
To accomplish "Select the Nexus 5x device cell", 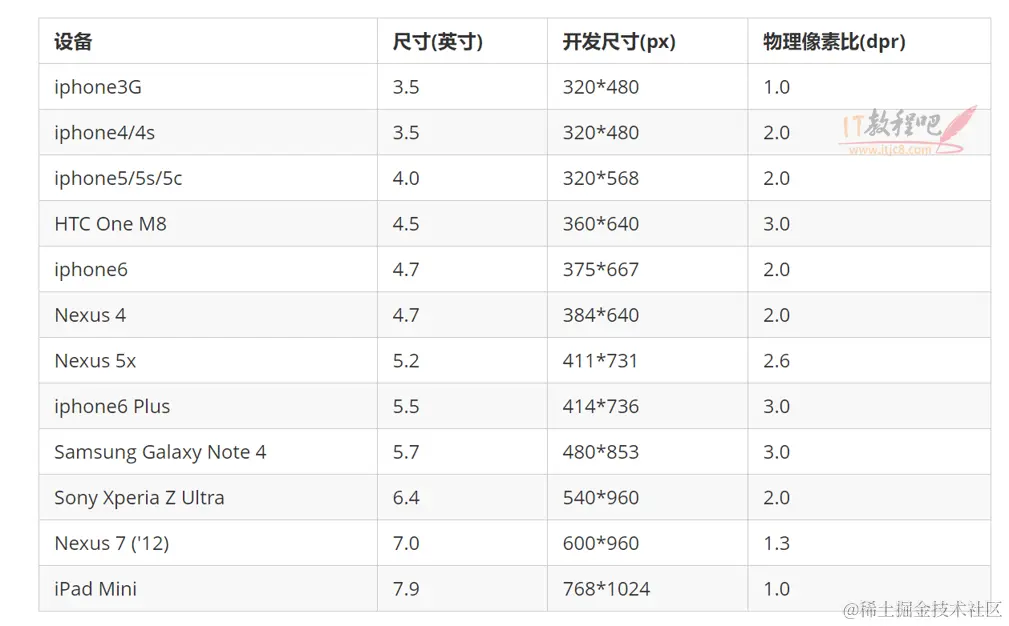I will coord(95,361).
